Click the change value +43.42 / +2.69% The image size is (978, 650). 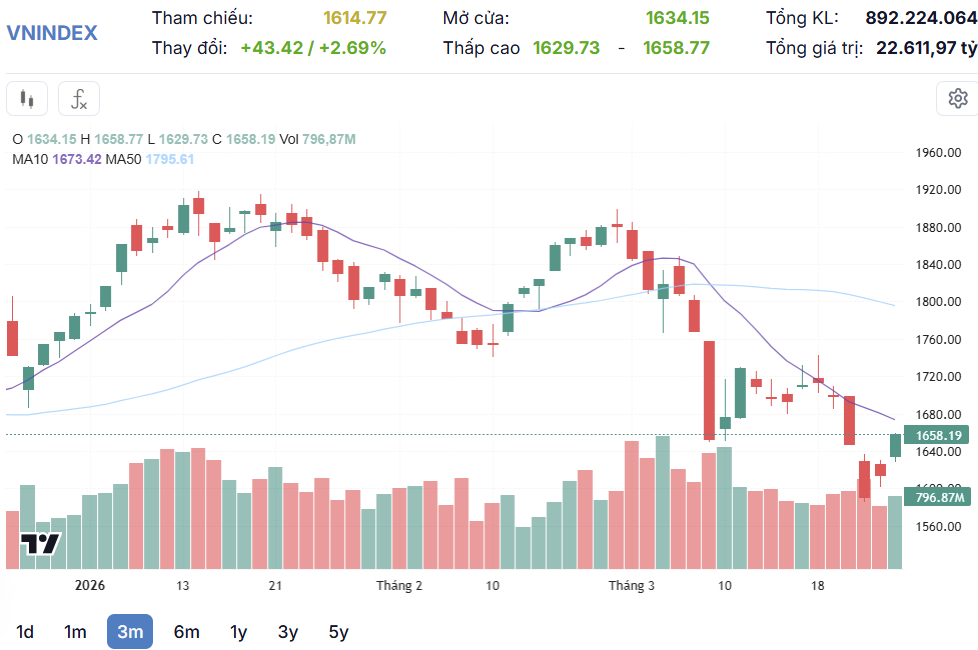(313, 45)
